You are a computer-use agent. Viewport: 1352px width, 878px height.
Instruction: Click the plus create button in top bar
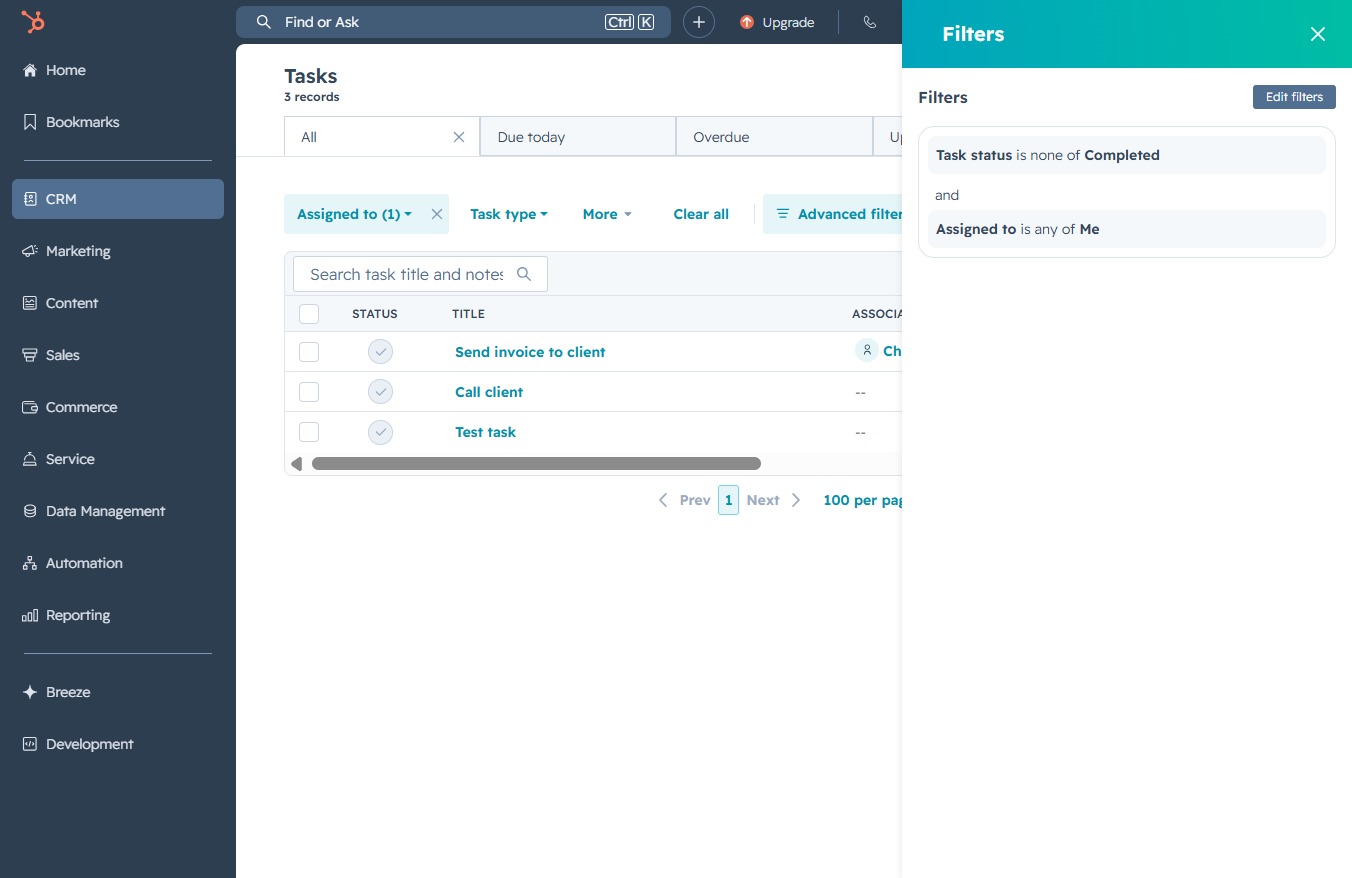tap(699, 22)
